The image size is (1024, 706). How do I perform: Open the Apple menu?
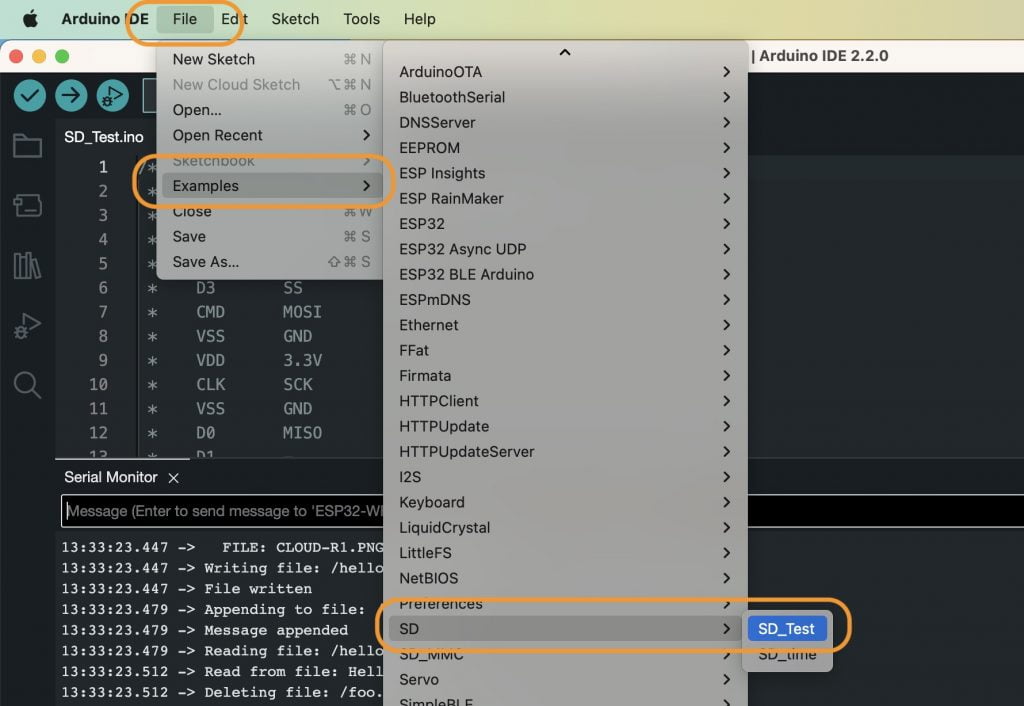coord(30,19)
